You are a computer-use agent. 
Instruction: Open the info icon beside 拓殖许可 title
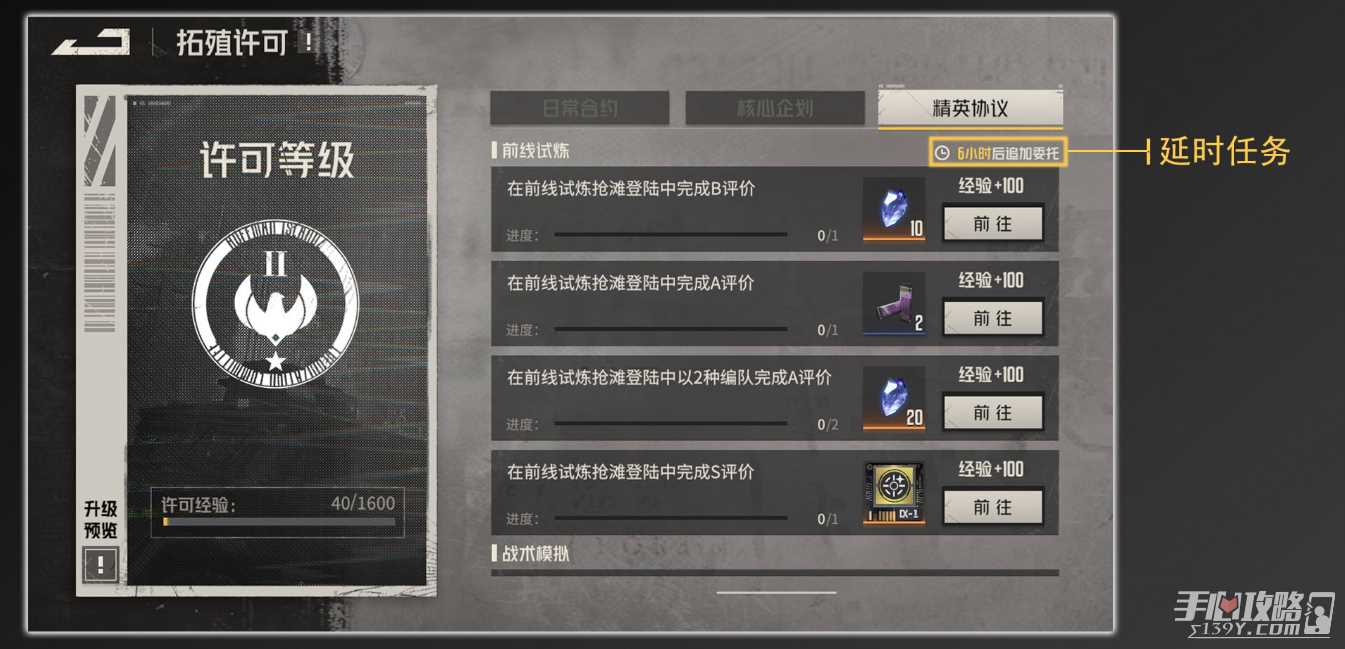point(308,42)
